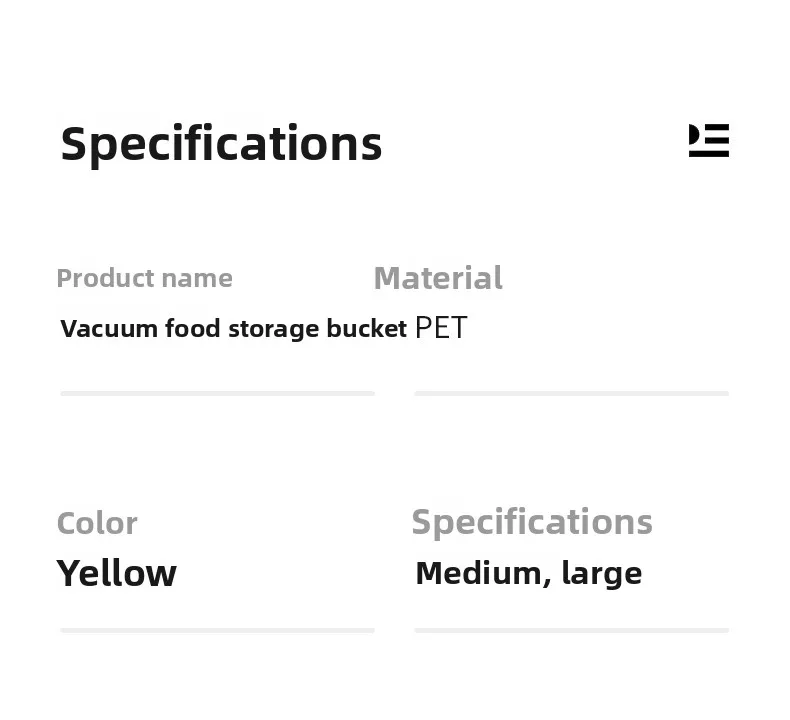The image size is (790, 720).
Task: Click the divider line under Medium, large
Action: 571,630
